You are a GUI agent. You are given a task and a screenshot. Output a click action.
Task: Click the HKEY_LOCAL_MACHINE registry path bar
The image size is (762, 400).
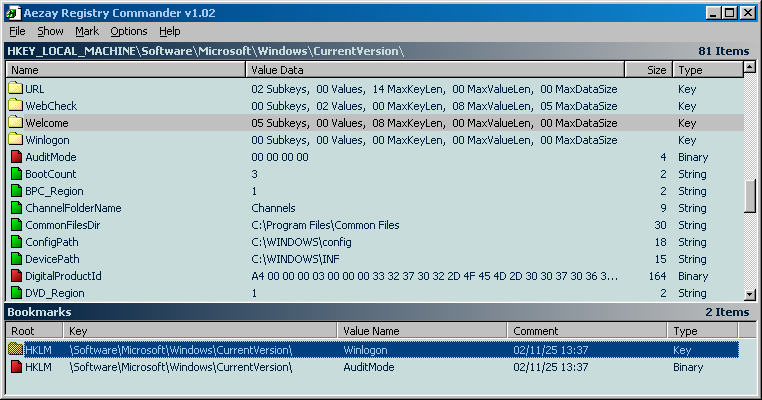pos(381,51)
